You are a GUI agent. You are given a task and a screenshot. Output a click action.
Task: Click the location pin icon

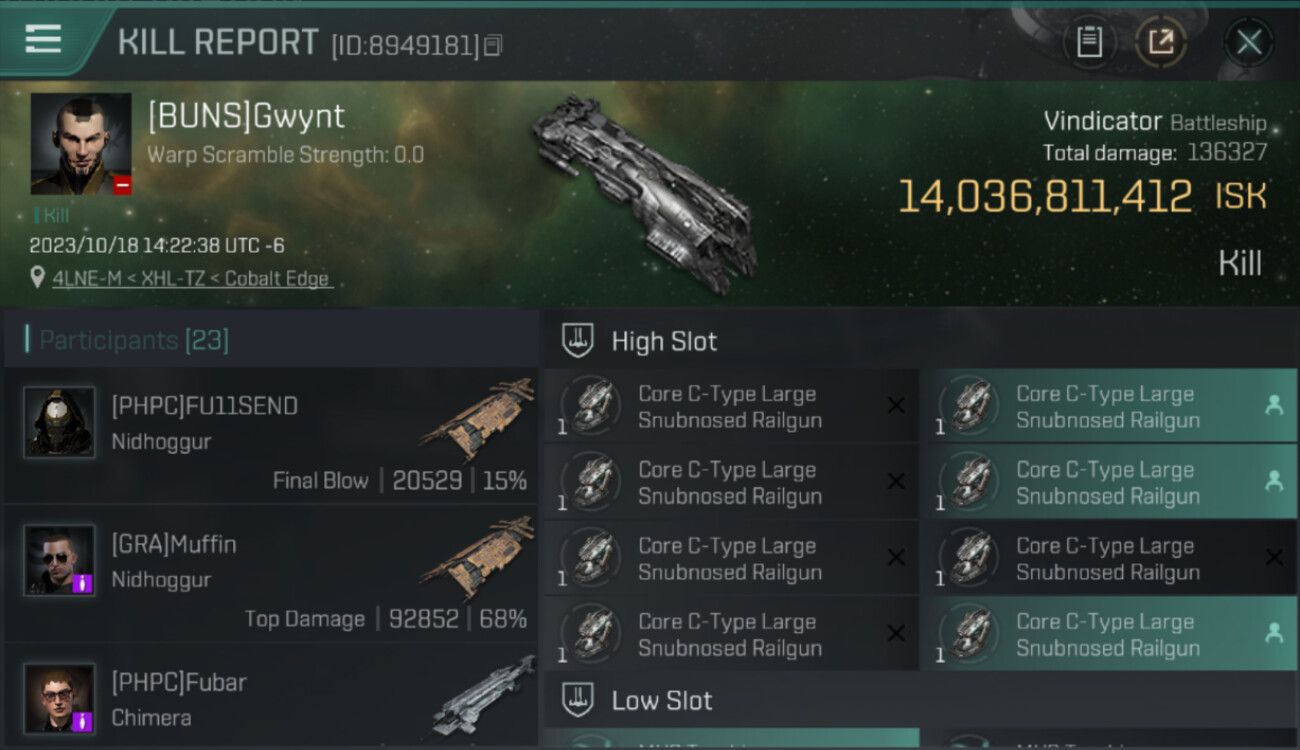38,278
